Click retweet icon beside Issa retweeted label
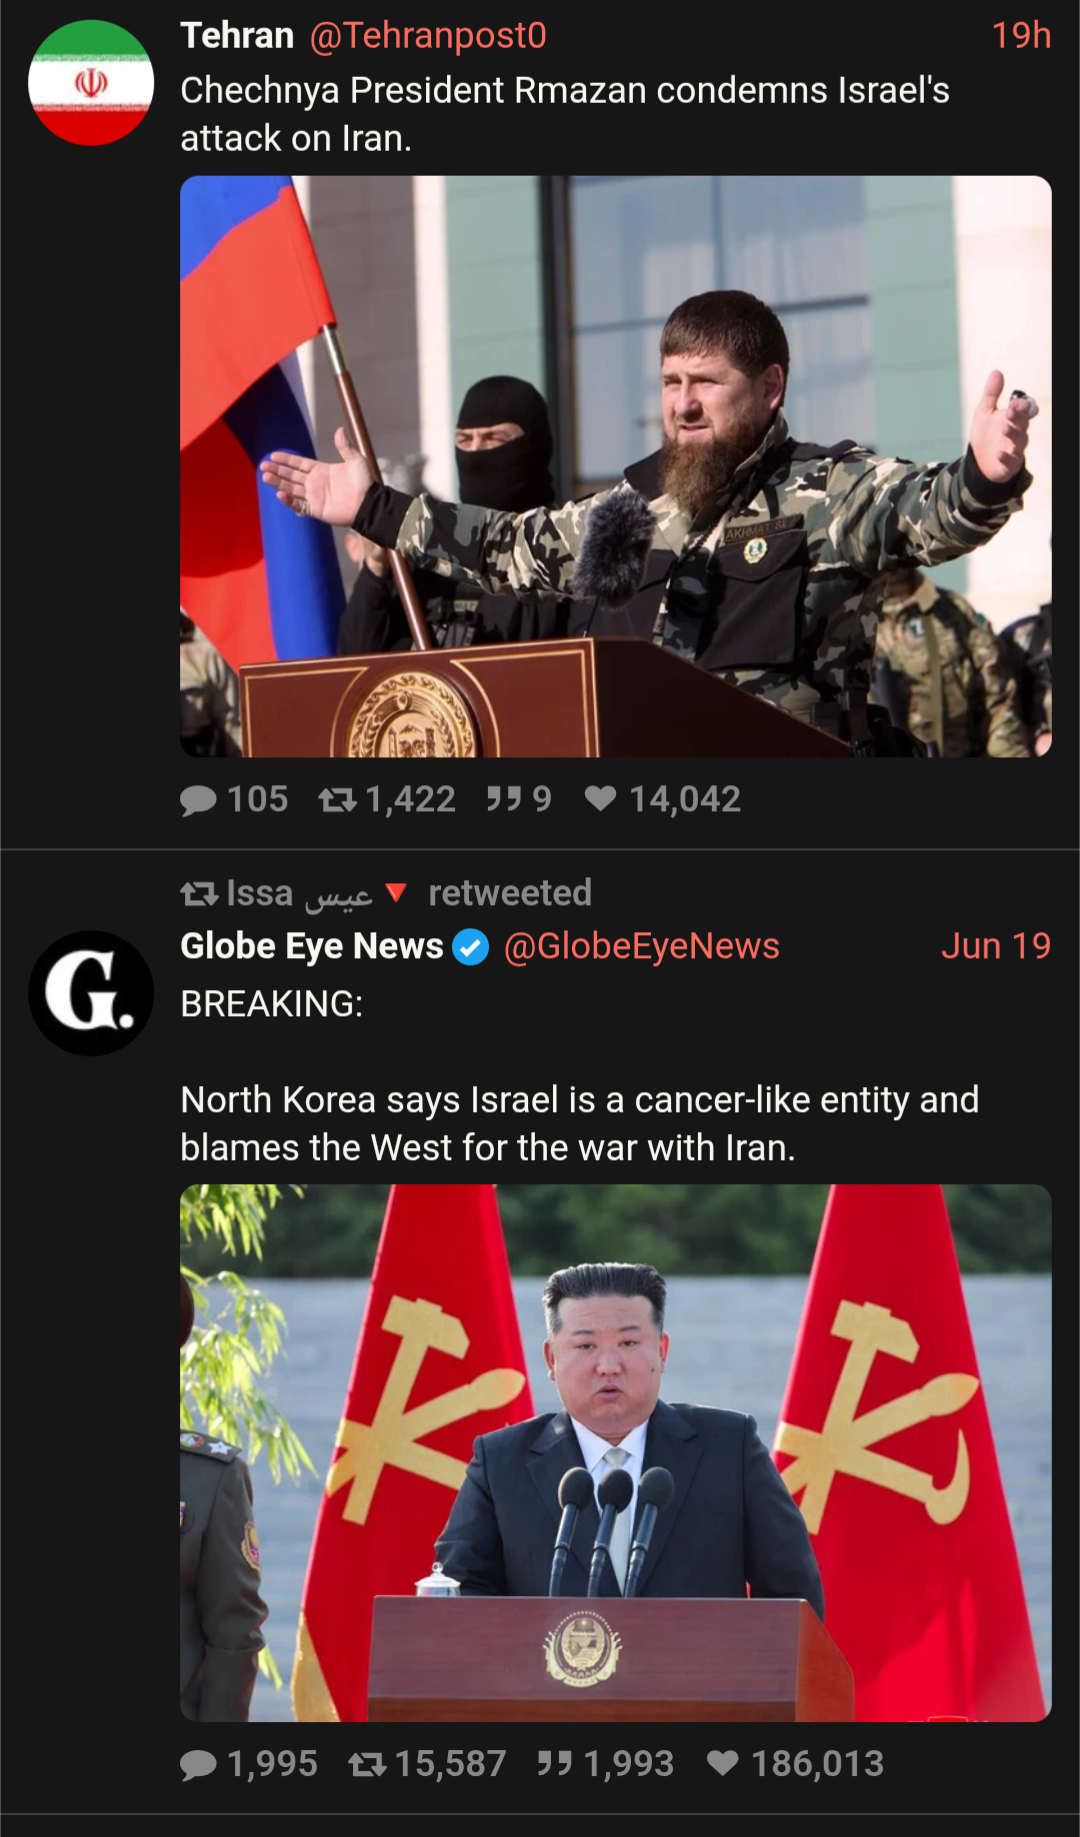 [199, 894]
